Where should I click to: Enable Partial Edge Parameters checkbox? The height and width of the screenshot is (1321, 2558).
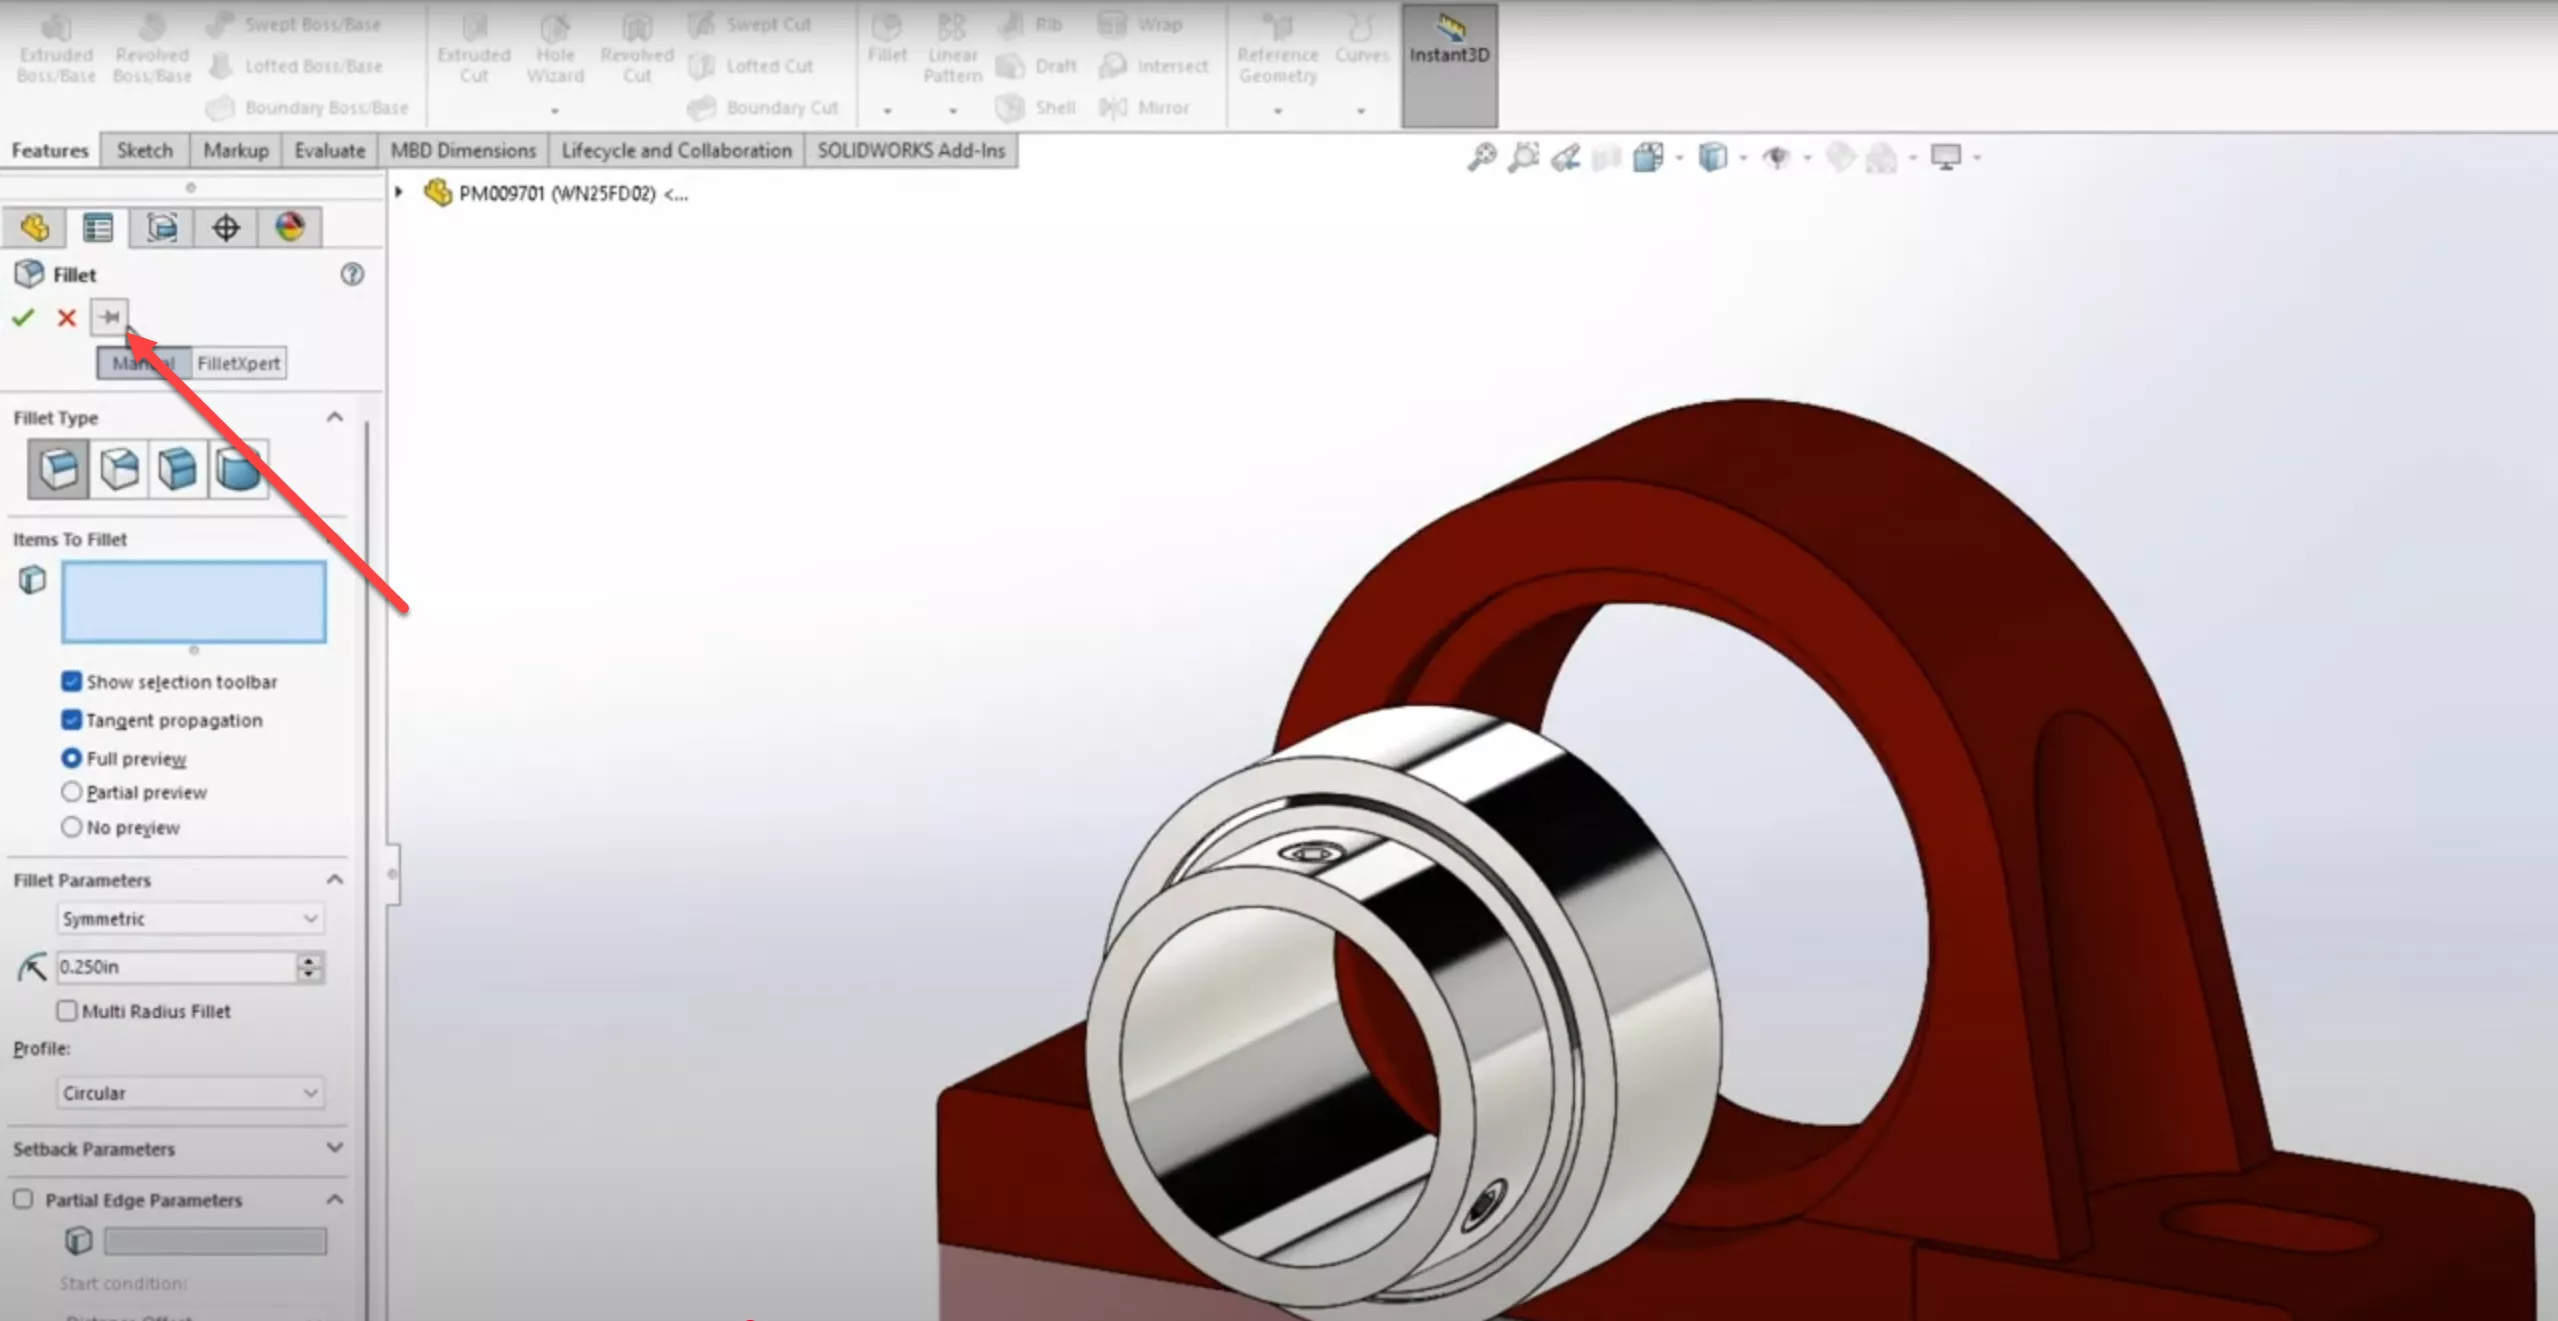point(23,1198)
